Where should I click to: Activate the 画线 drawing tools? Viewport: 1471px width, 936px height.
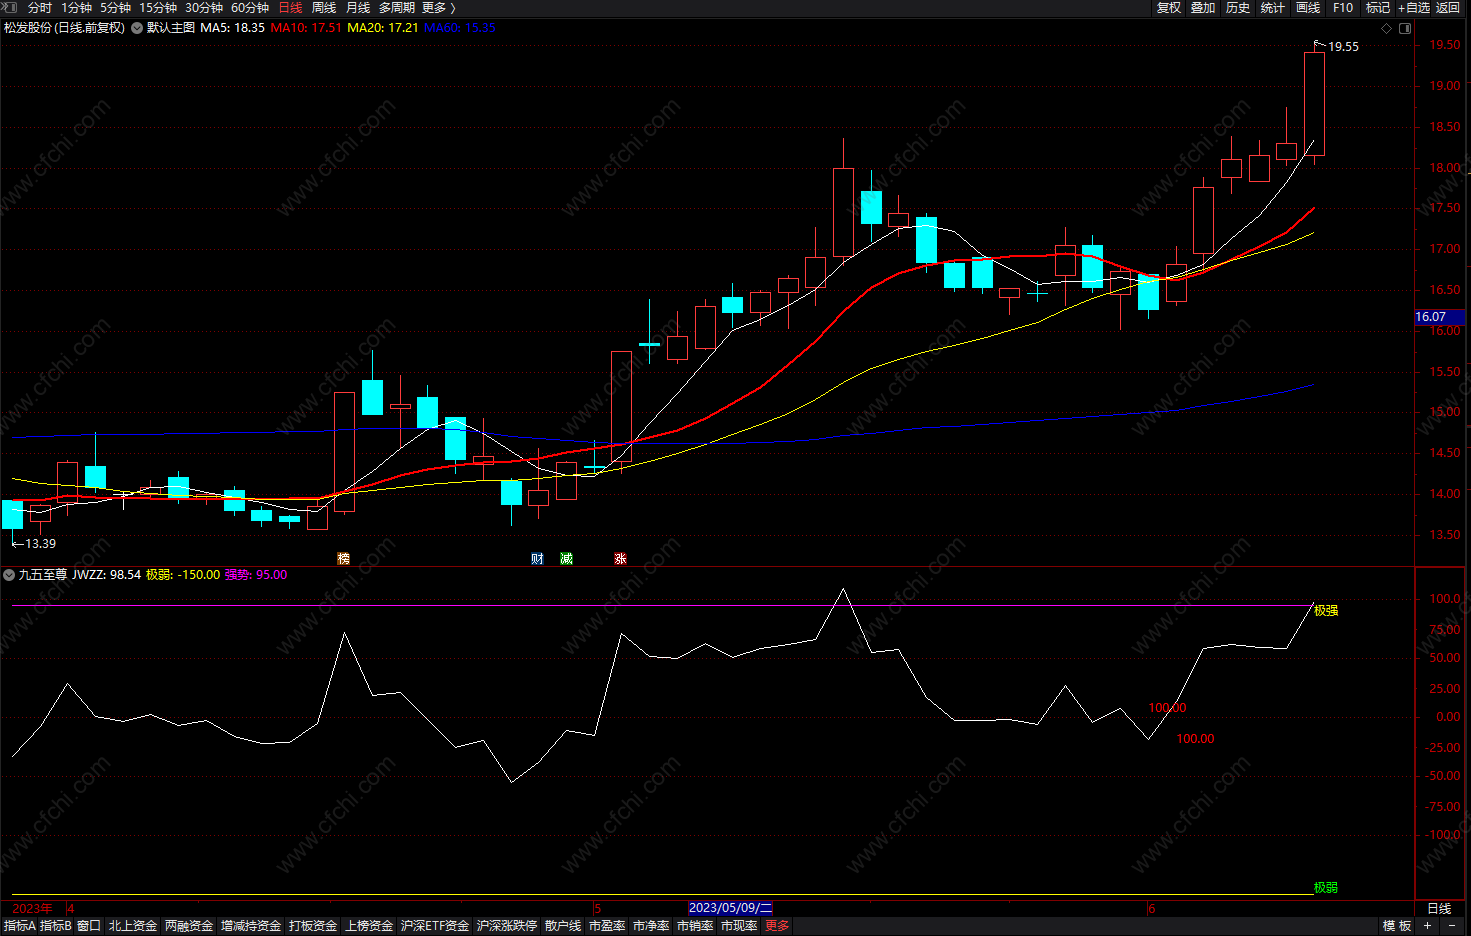[1308, 8]
